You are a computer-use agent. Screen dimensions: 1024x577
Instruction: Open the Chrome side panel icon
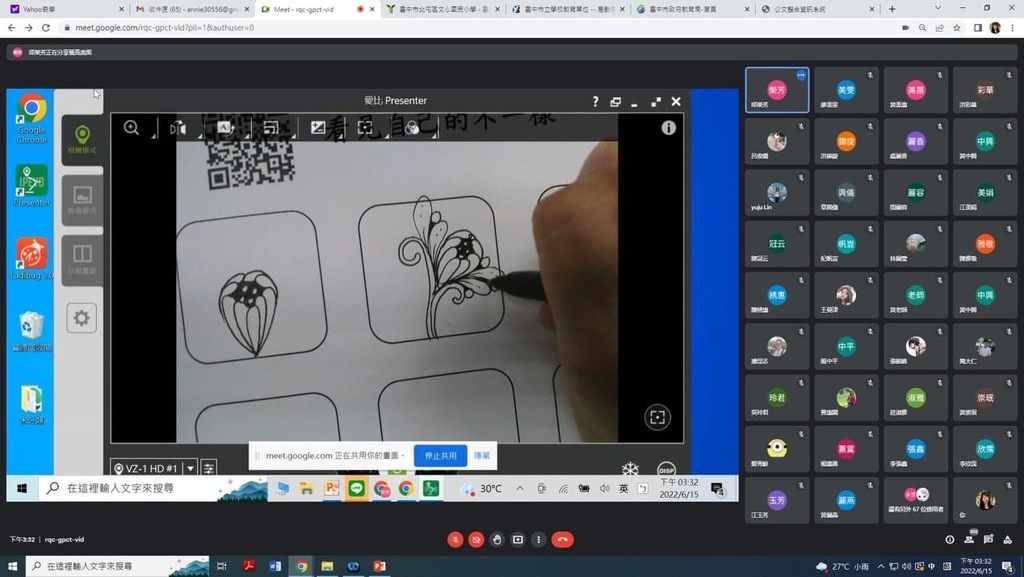click(978, 28)
